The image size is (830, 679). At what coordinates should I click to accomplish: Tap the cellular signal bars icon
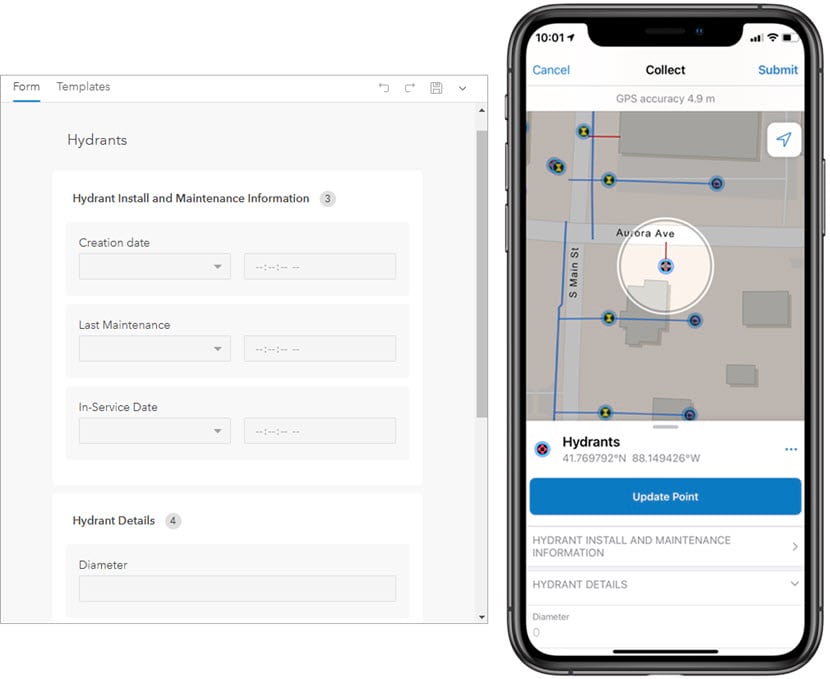click(x=757, y=38)
